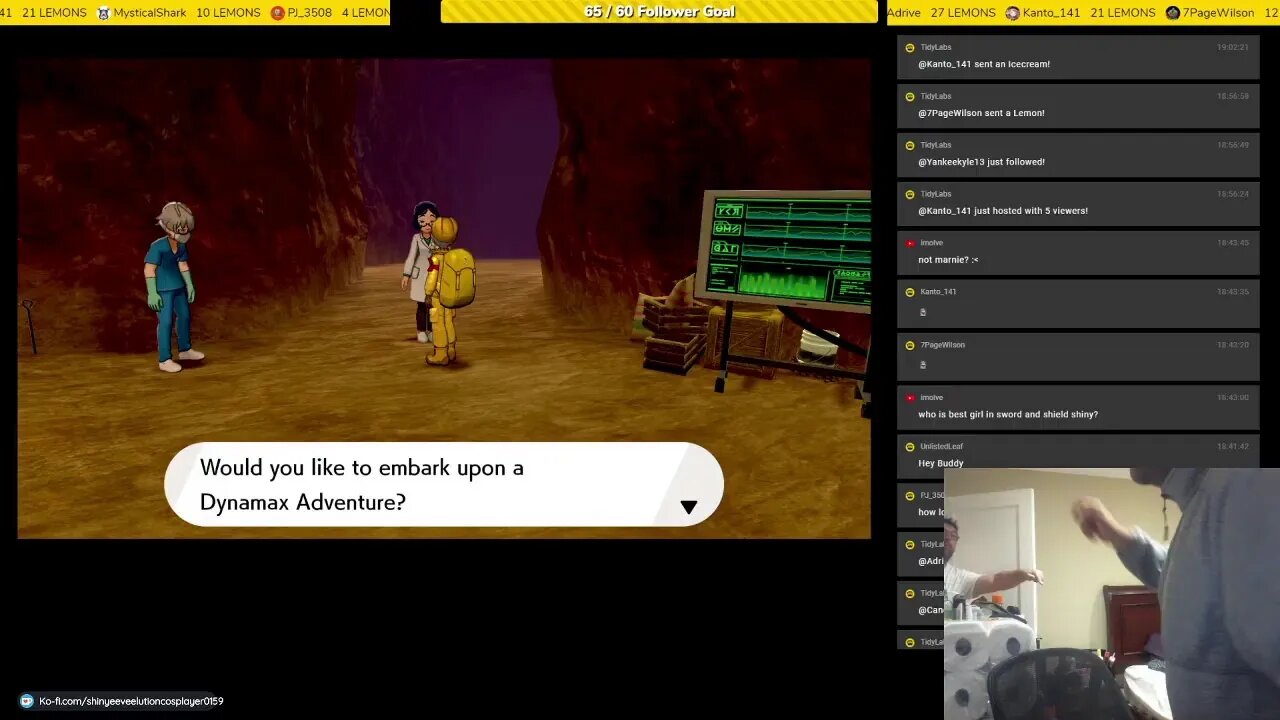Click the '7PageWilson' username in the chat list
The height and width of the screenshot is (720, 1280).
tap(942, 345)
